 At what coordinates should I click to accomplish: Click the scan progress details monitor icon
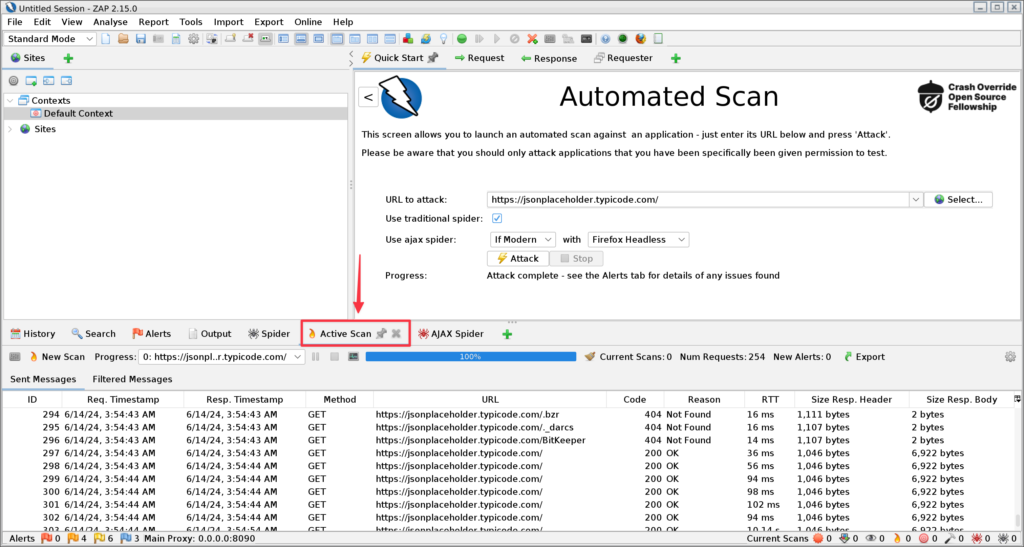pyautogui.click(x=353, y=356)
